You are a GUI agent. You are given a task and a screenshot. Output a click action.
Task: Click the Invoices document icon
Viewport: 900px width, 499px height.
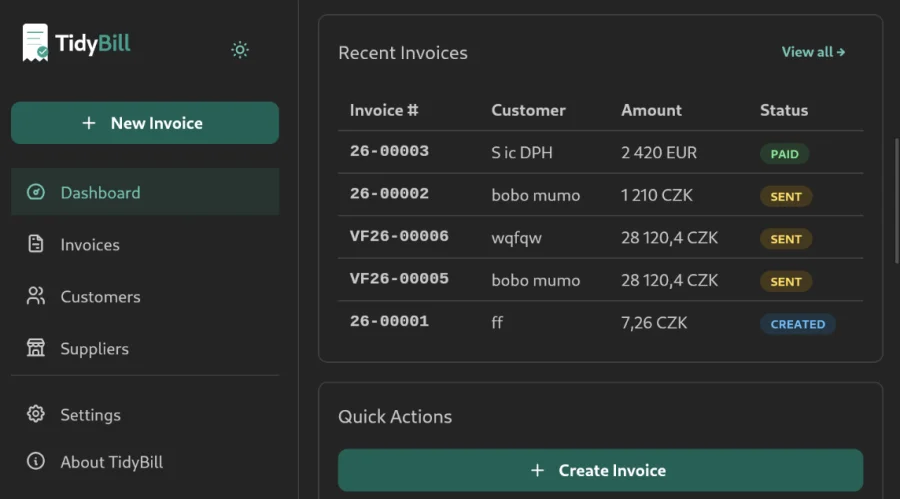(36, 244)
